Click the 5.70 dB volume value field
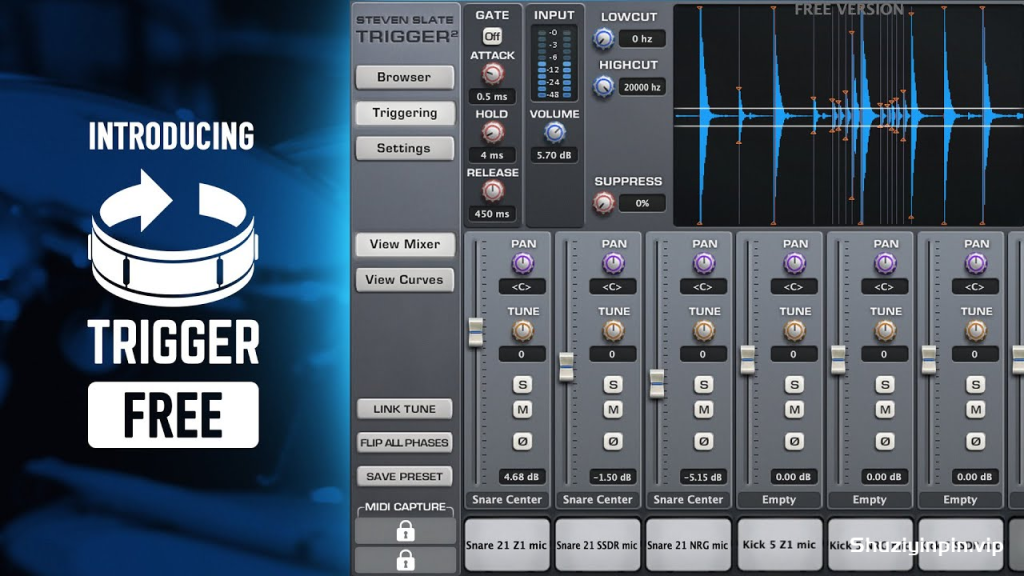The height and width of the screenshot is (576, 1024). coord(554,155)
